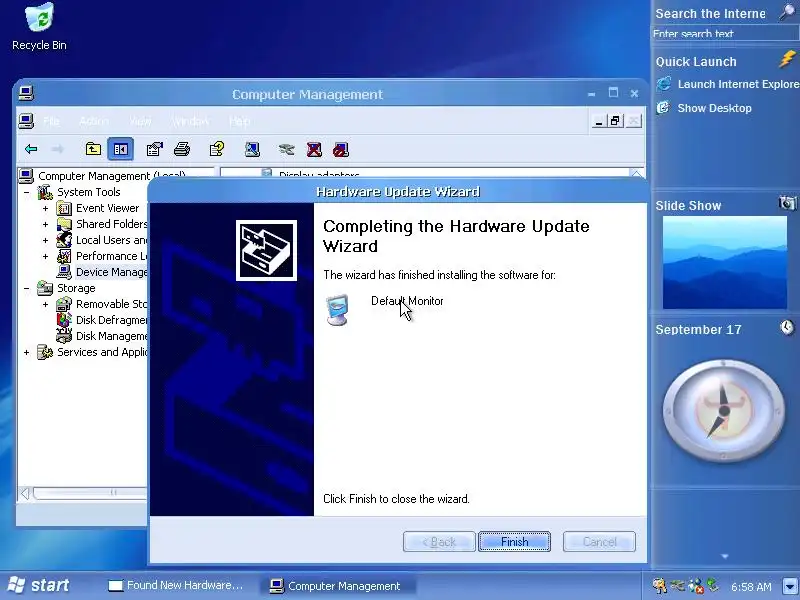The height and width of the screenshot is (600, 800).
Task: Click the Uninstall device red X icon
Action: (314, 149)
